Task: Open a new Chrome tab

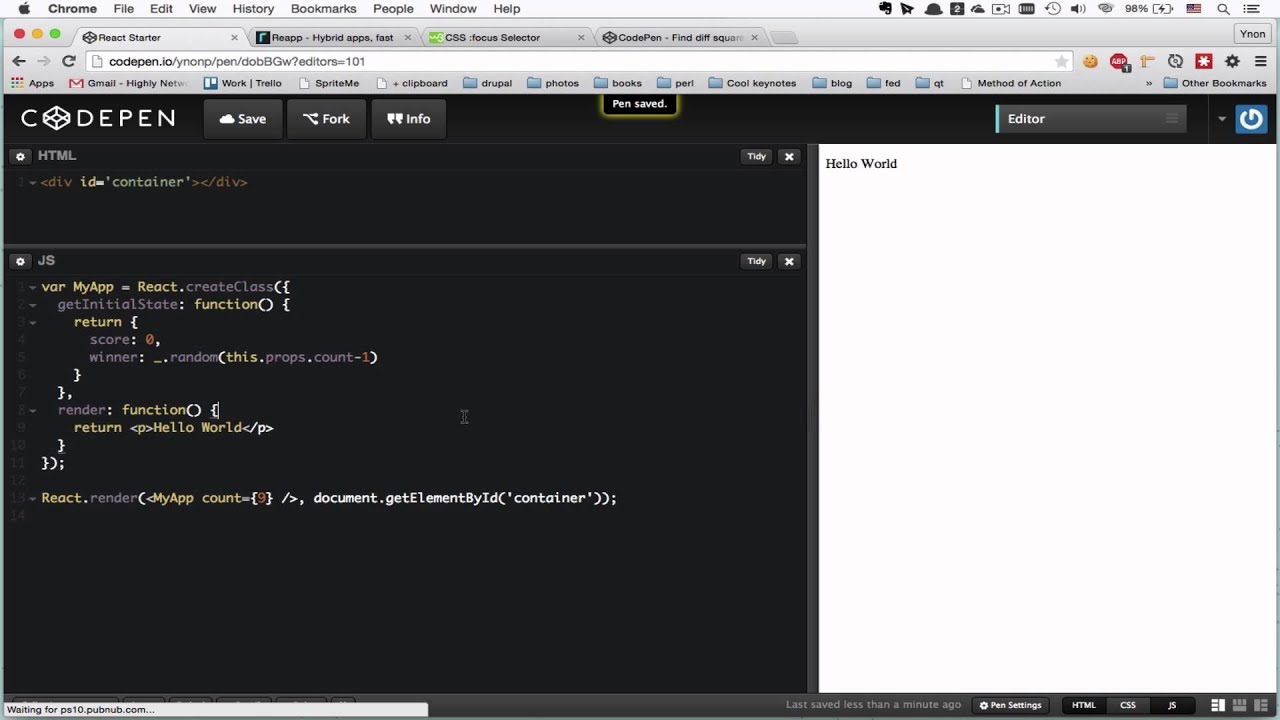Action: pos(785,38)
